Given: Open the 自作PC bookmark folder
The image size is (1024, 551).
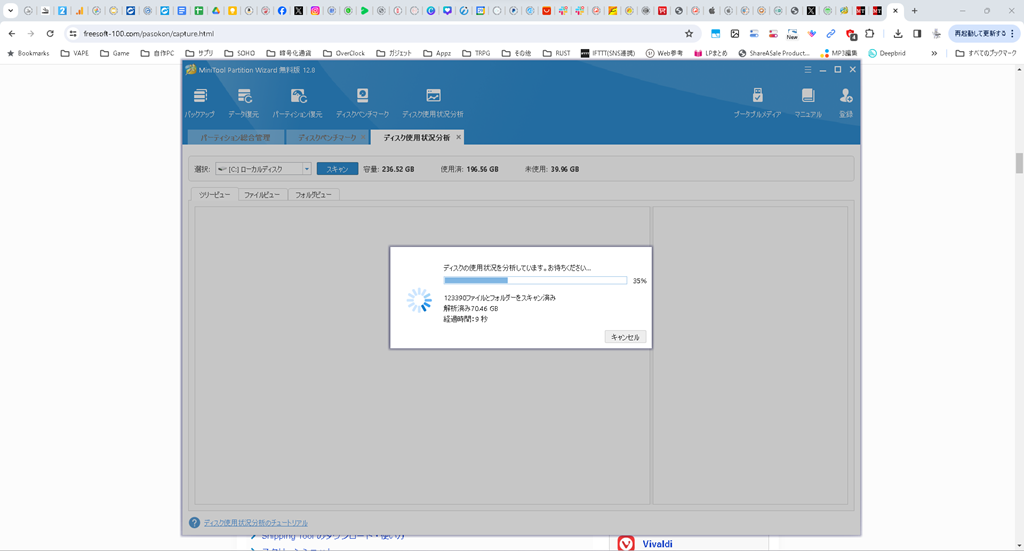Looking at the screenshot, I should click(x=157, y=54).
